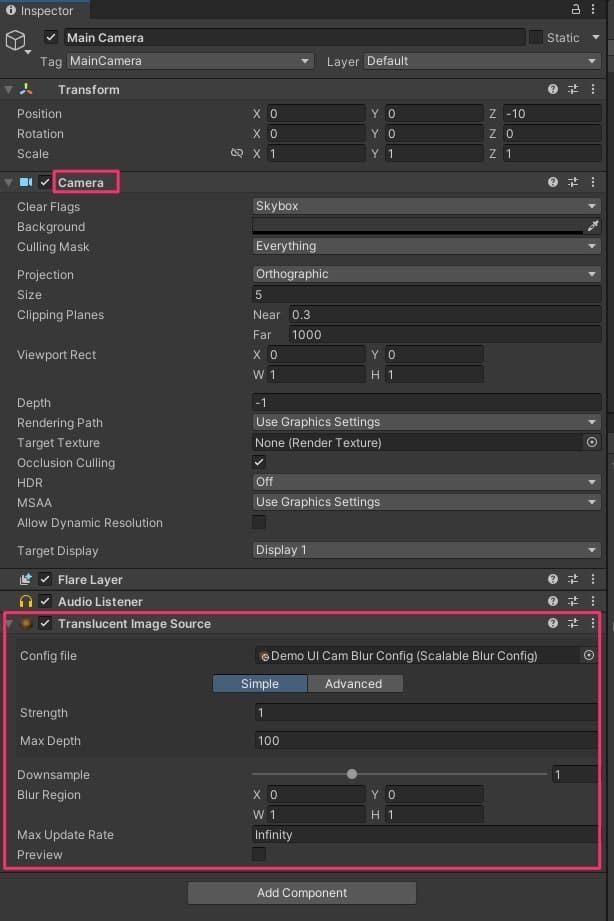Open Flare Layer presets icon
This screenshot has width=614, height=921.
pyautogui.click(x=573, y=579)
